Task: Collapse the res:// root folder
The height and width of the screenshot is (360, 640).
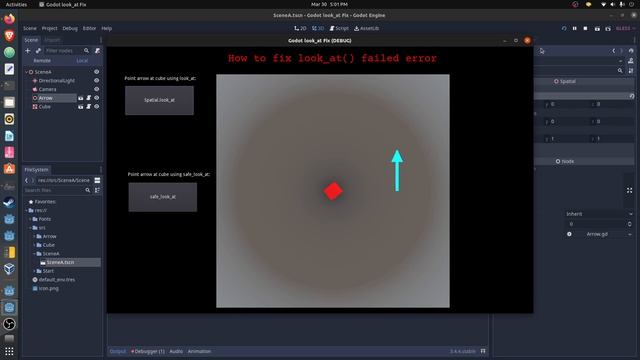Action: 27,210
